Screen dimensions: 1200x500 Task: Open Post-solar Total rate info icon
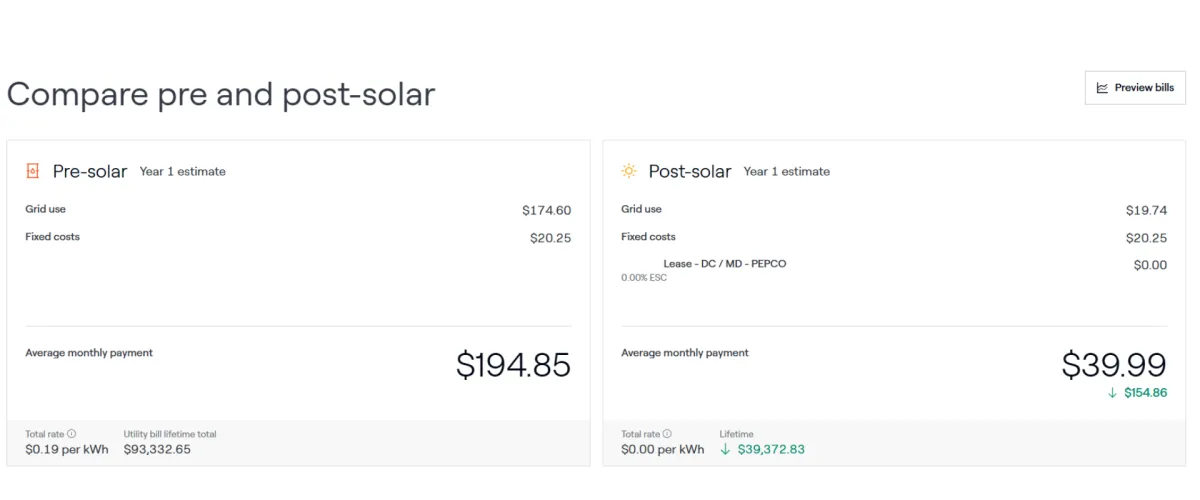click(x=668, y=434)
